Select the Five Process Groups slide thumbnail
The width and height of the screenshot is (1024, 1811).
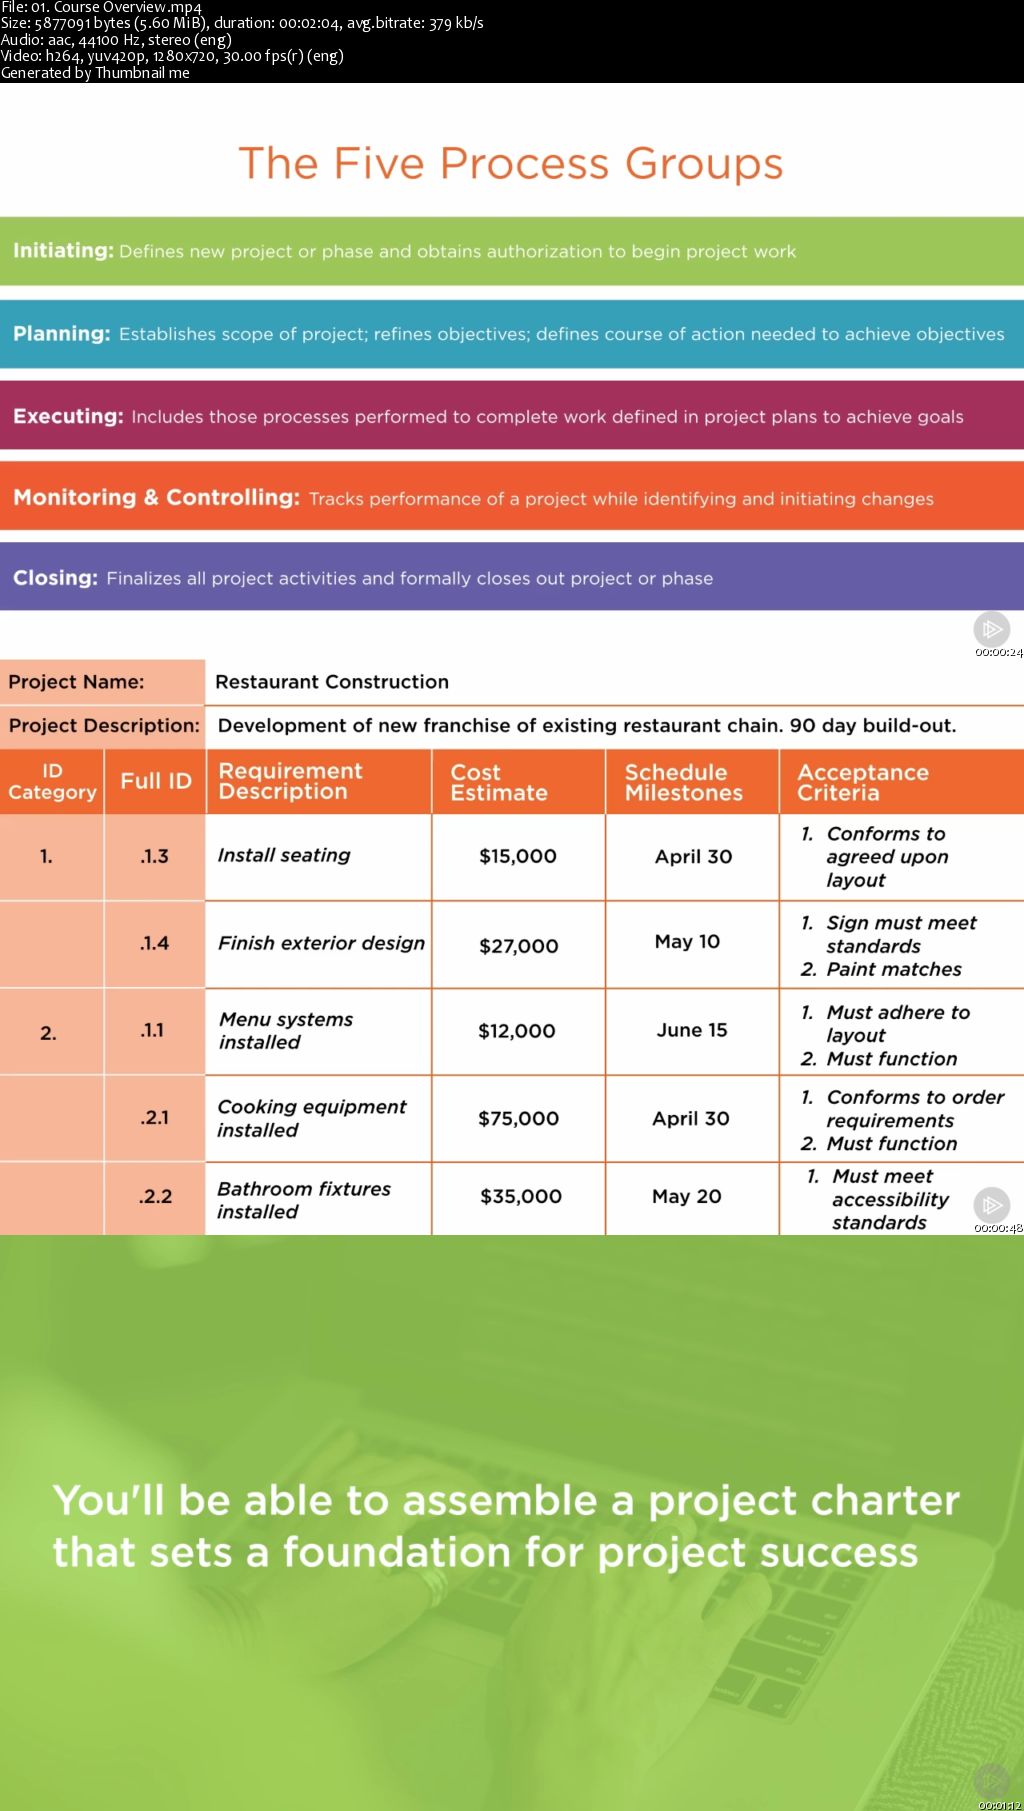(x=512, y=371)
